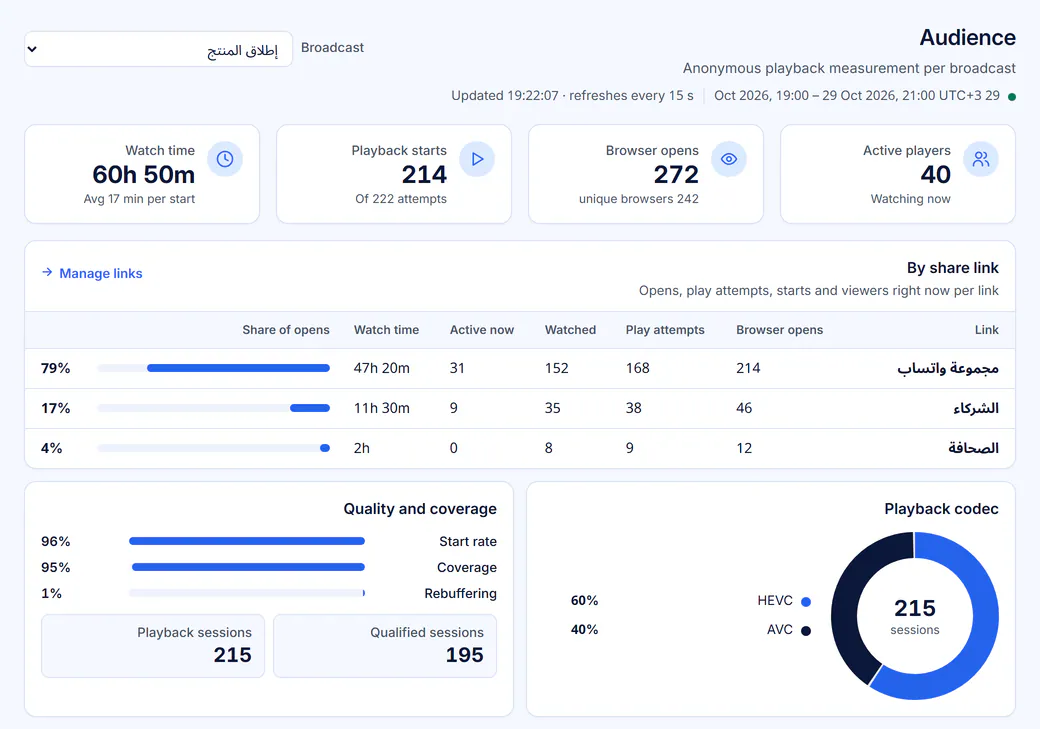Click the playback codec donut chart
1040x729 pixels.
pyautogui.click(x=915, y=616)
